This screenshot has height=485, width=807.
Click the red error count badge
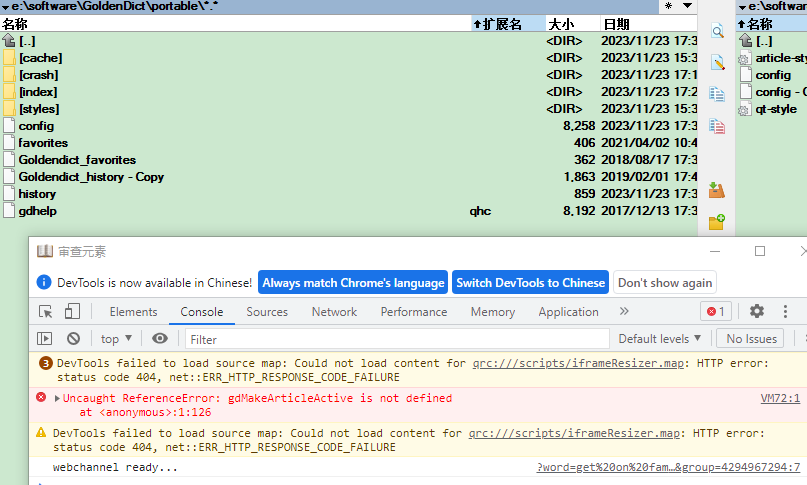(x=716, y=311)
